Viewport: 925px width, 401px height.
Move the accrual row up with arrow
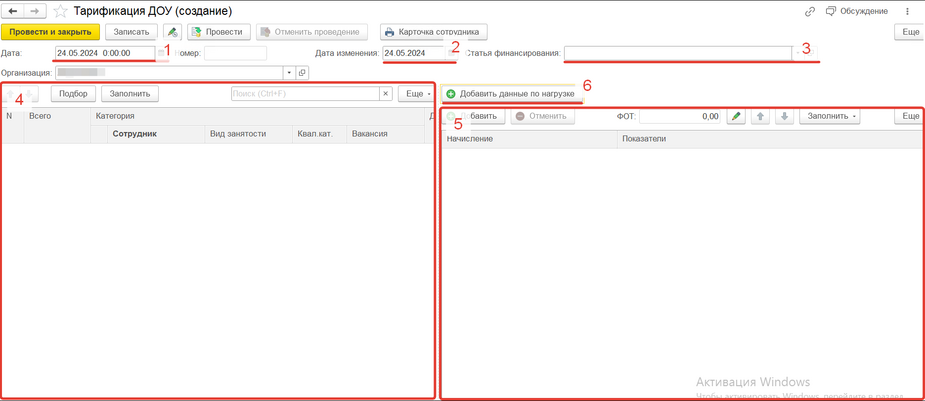760,116
